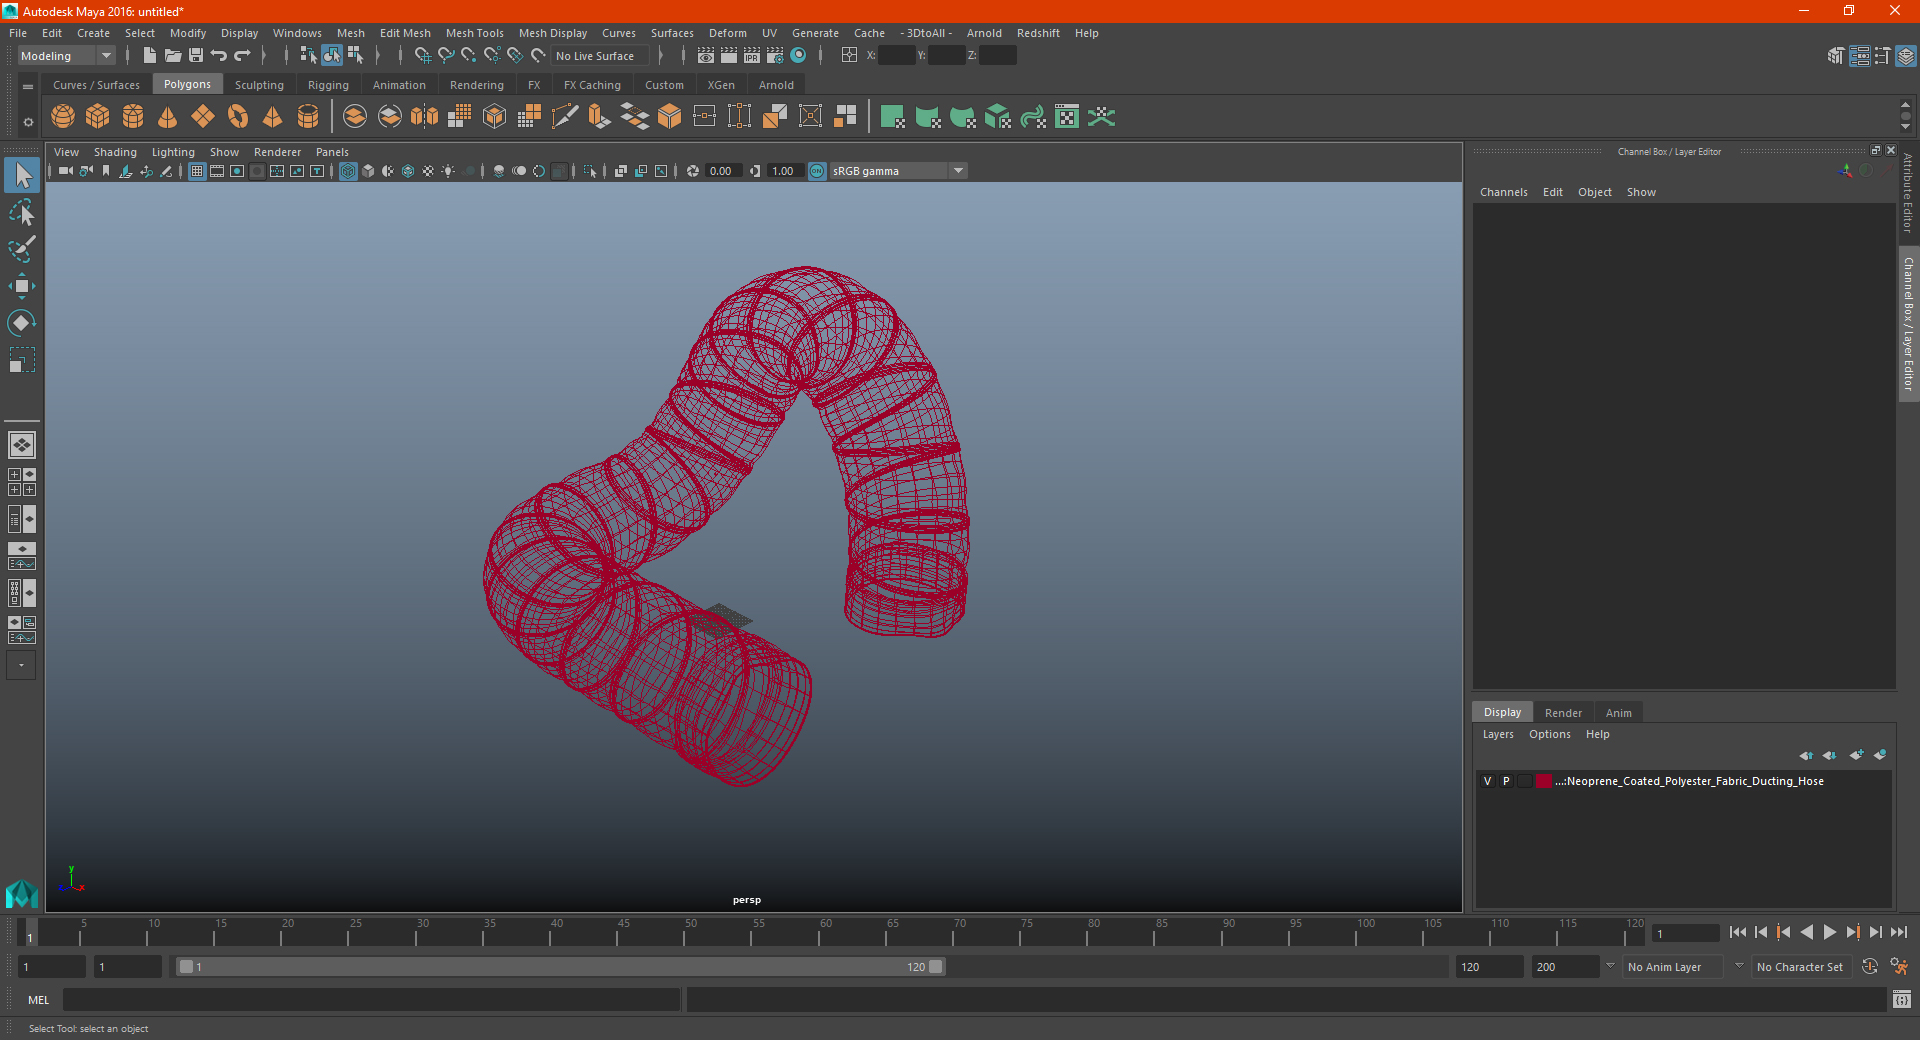Click the Extrude shelf icon

pos(600,117)
